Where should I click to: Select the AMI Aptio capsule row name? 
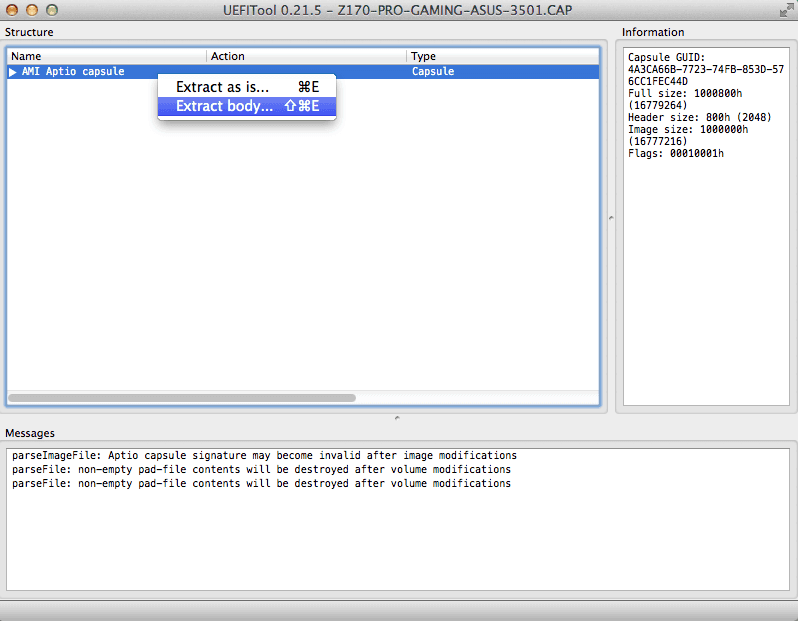pyautogui.click(x=73, y=71)
